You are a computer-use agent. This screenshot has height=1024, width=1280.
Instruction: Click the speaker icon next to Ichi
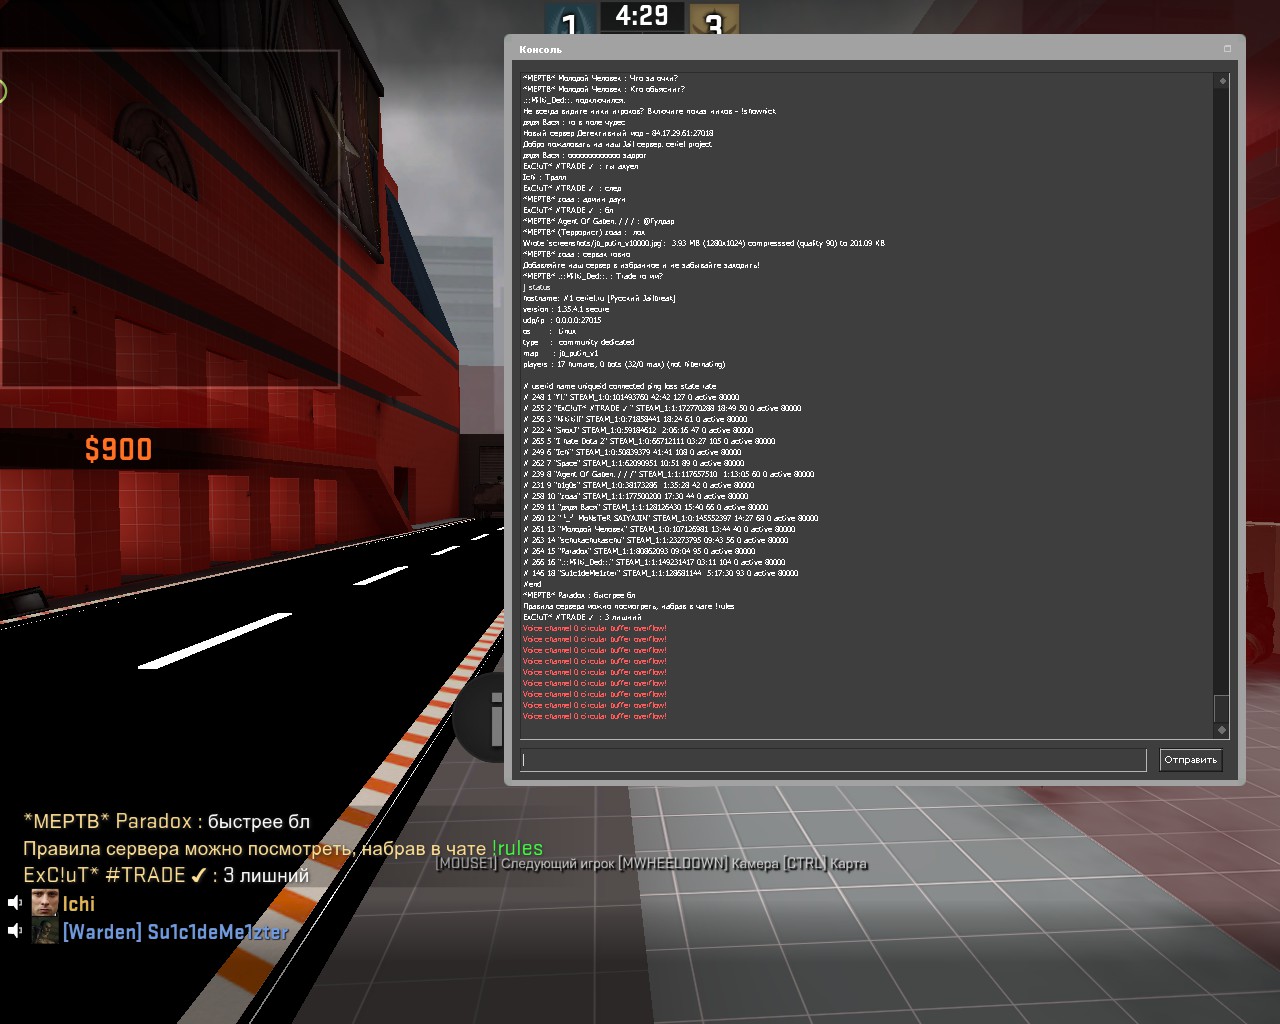(14, 903)
